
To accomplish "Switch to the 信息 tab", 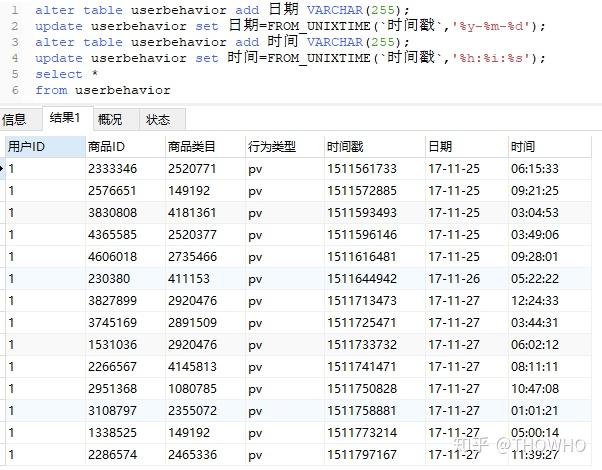I will tap(15, 120).
